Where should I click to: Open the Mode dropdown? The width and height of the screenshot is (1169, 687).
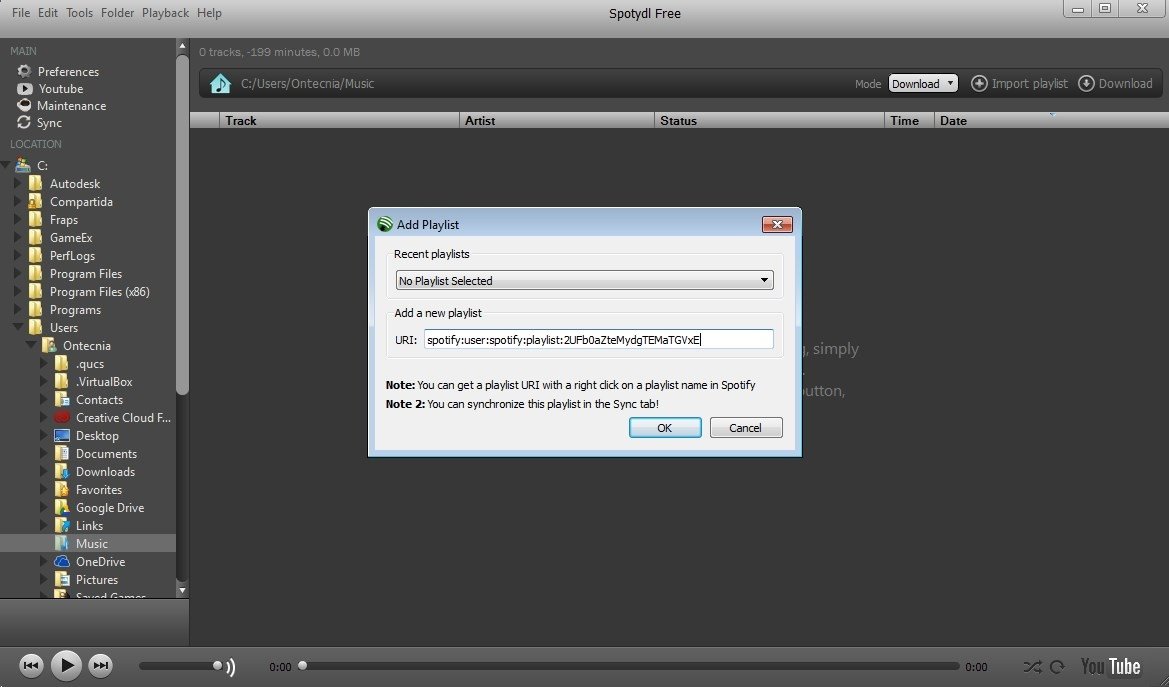[x=923, y=84]
